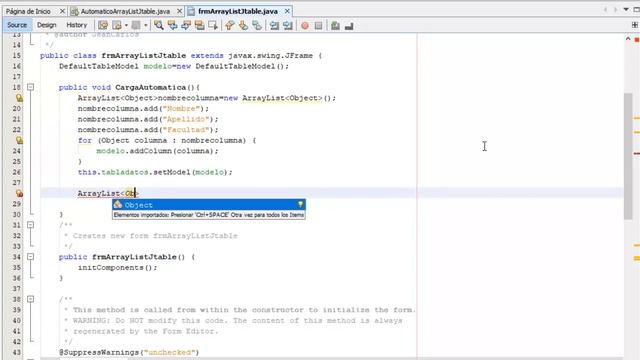The width and height of the screenshot is (640, 360).
Task: Close the Página de Inicio tab
Action: pos(62,11)
